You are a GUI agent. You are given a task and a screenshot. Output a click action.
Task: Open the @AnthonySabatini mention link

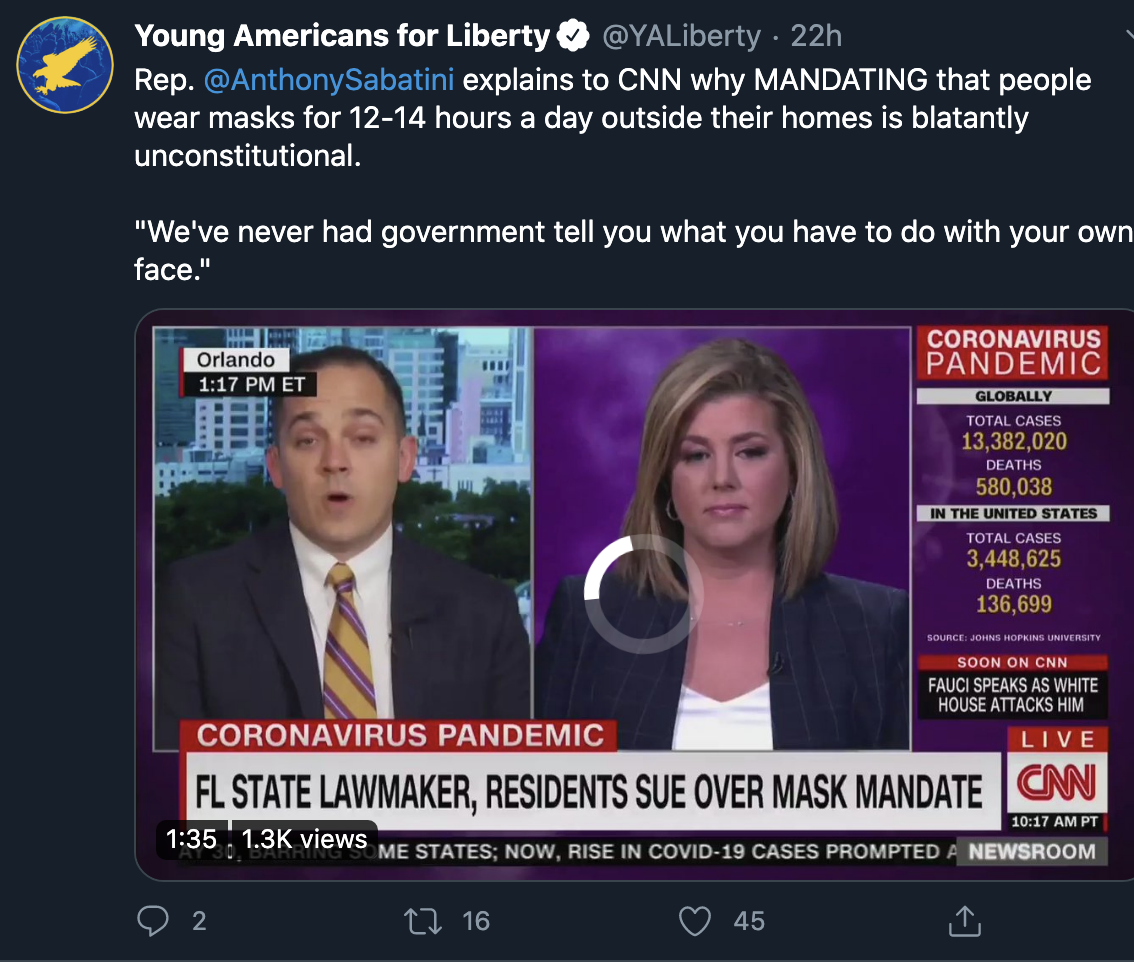click(329, 80)
